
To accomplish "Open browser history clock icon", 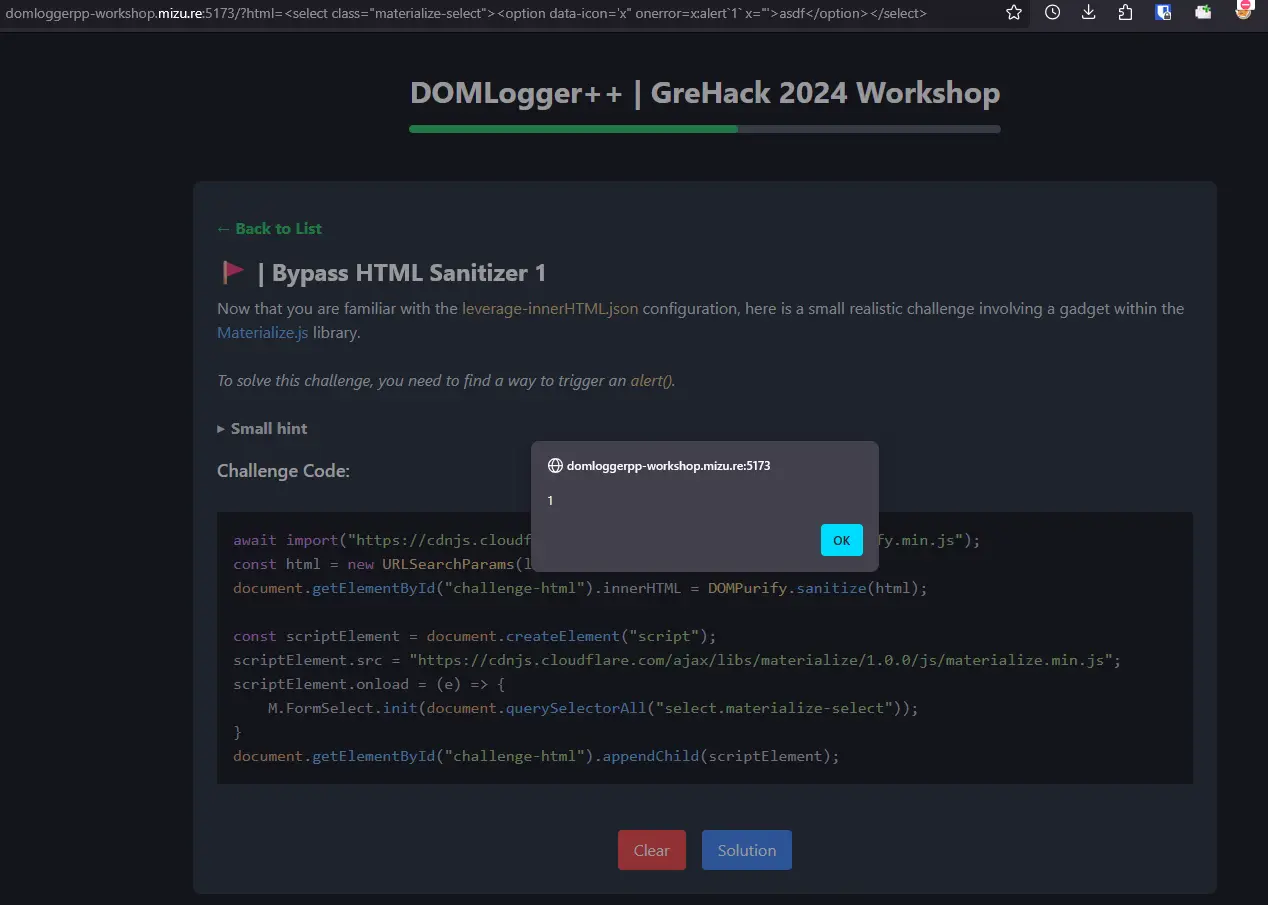I will pos(1052,13).
